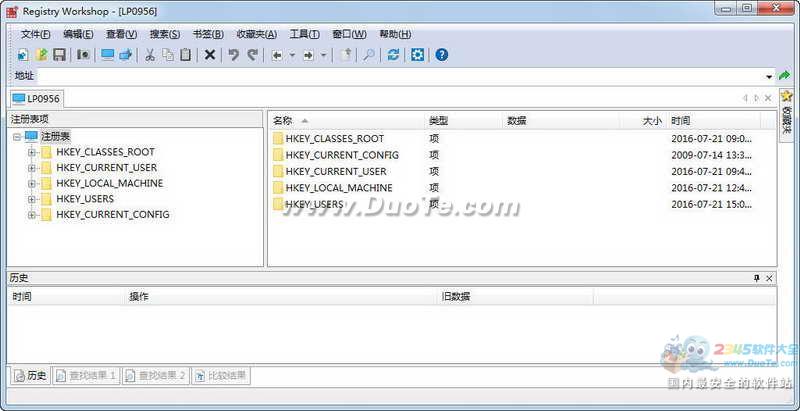The height and width of the screenshot is (411, 800).
Task: Click the snapshot camera toolbar icon
Action: (83, 55)
